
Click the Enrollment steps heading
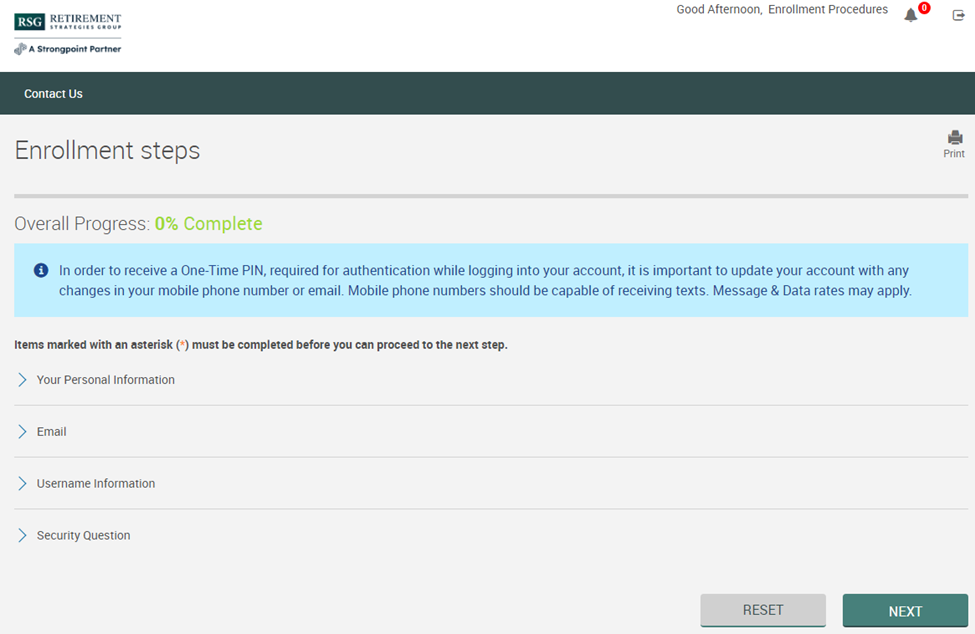pos(107,150)
